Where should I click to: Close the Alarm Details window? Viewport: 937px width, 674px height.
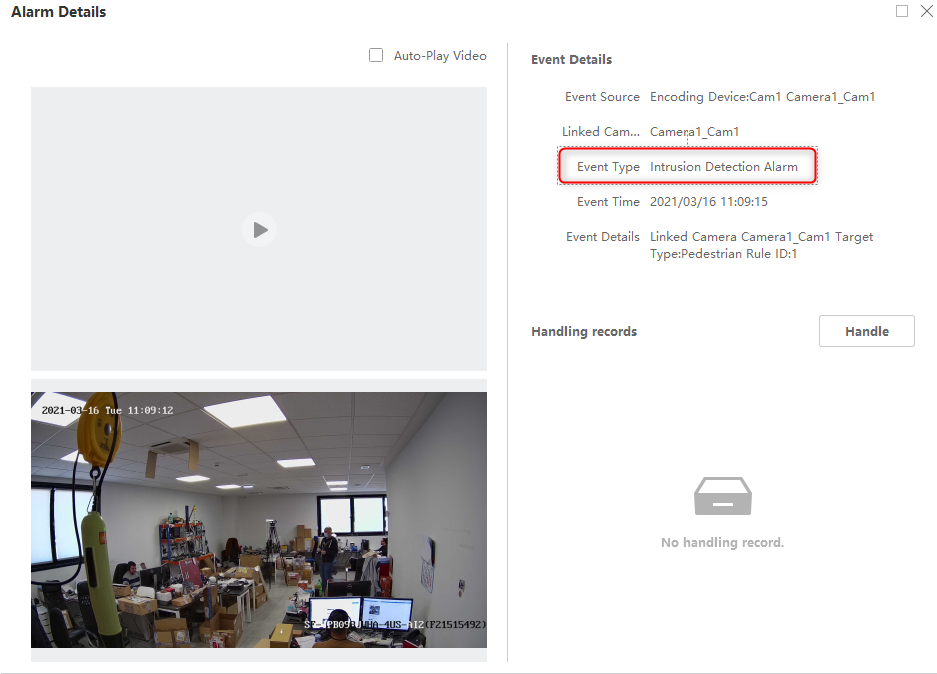[927, 11]
